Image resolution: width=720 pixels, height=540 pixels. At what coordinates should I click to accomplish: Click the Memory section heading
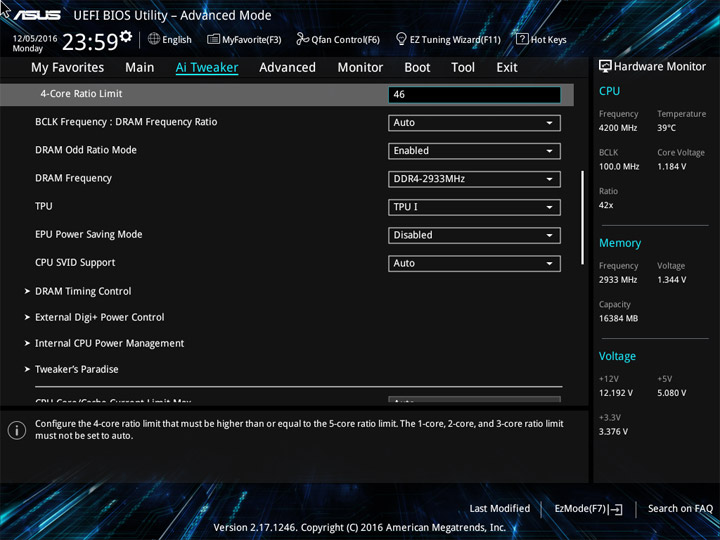(620, 243)
